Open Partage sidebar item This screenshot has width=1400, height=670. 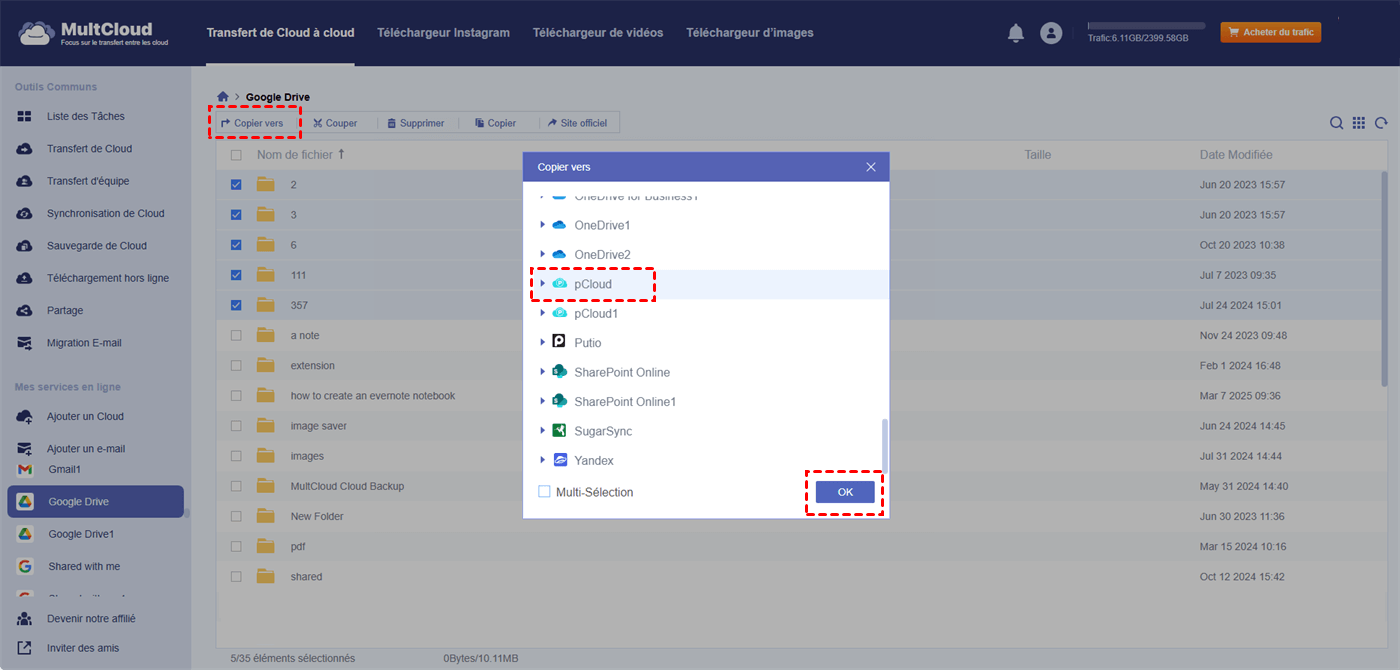[x=65, y=310]
